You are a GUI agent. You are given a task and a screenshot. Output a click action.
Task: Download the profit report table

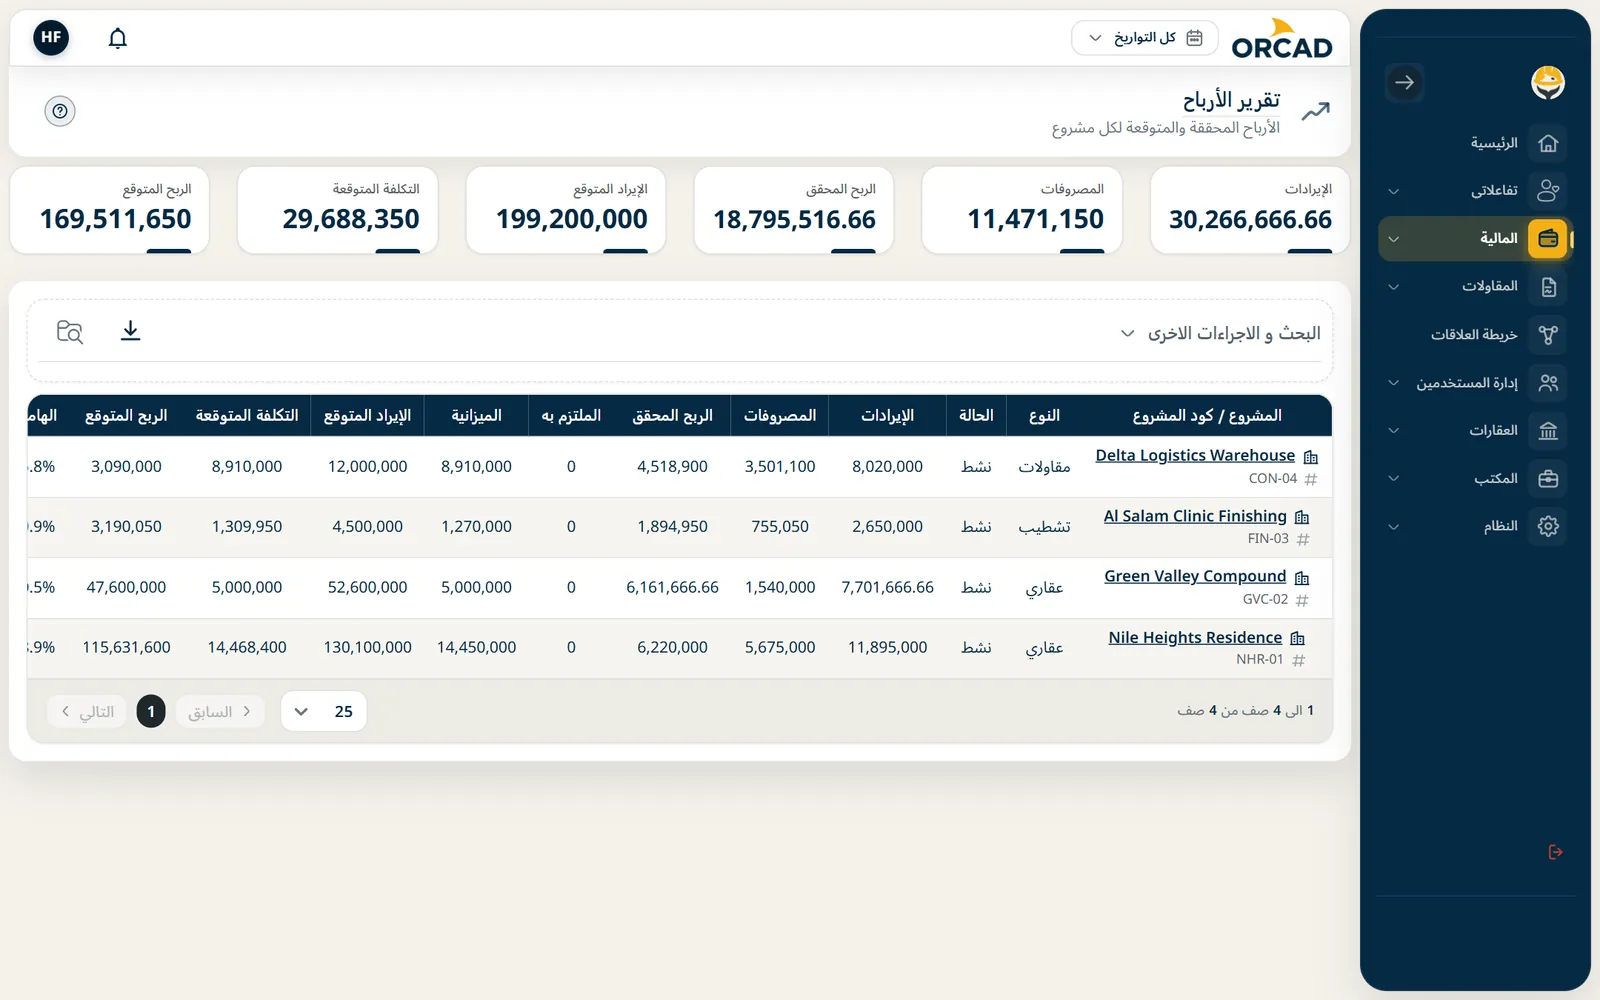130,331
